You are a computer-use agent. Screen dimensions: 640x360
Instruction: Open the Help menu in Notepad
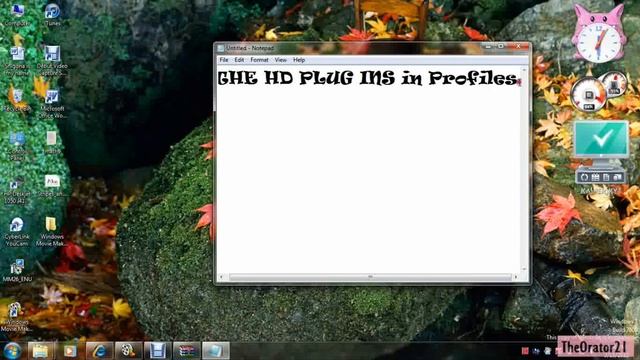pos(299,60)
